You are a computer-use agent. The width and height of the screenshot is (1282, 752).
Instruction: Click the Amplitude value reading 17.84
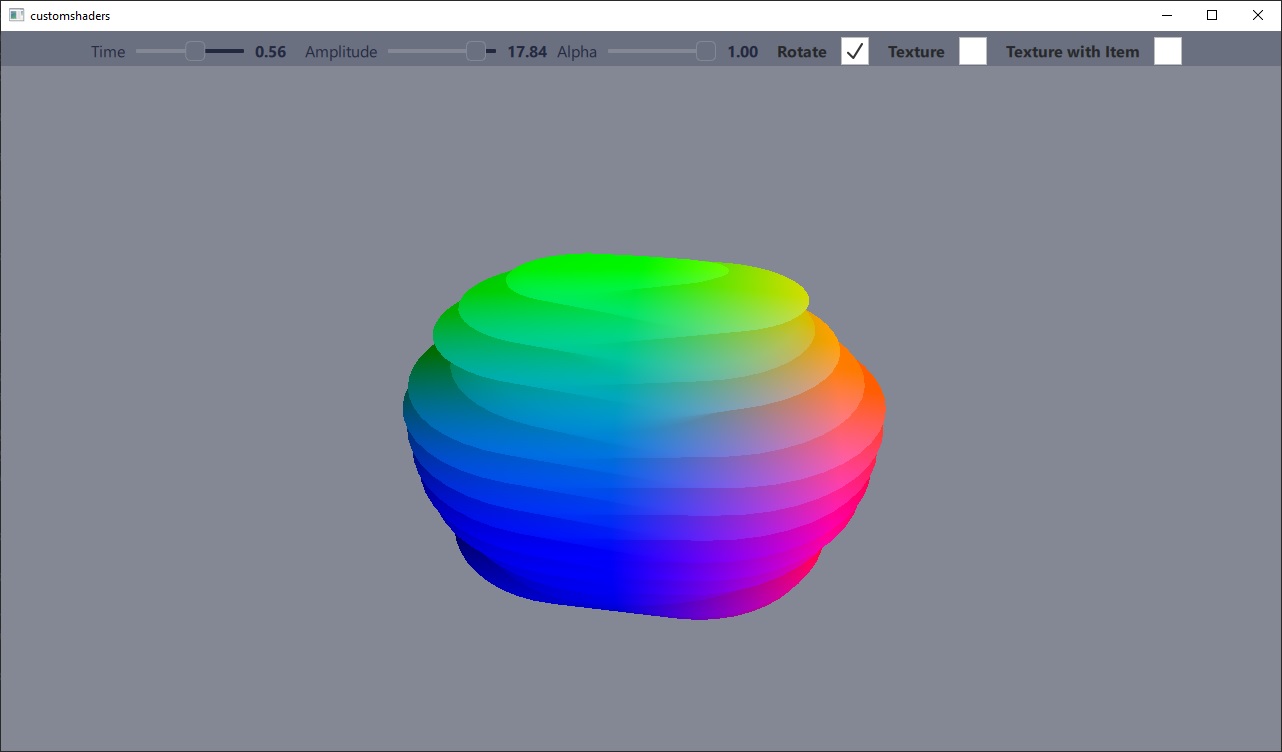(526, 51)
